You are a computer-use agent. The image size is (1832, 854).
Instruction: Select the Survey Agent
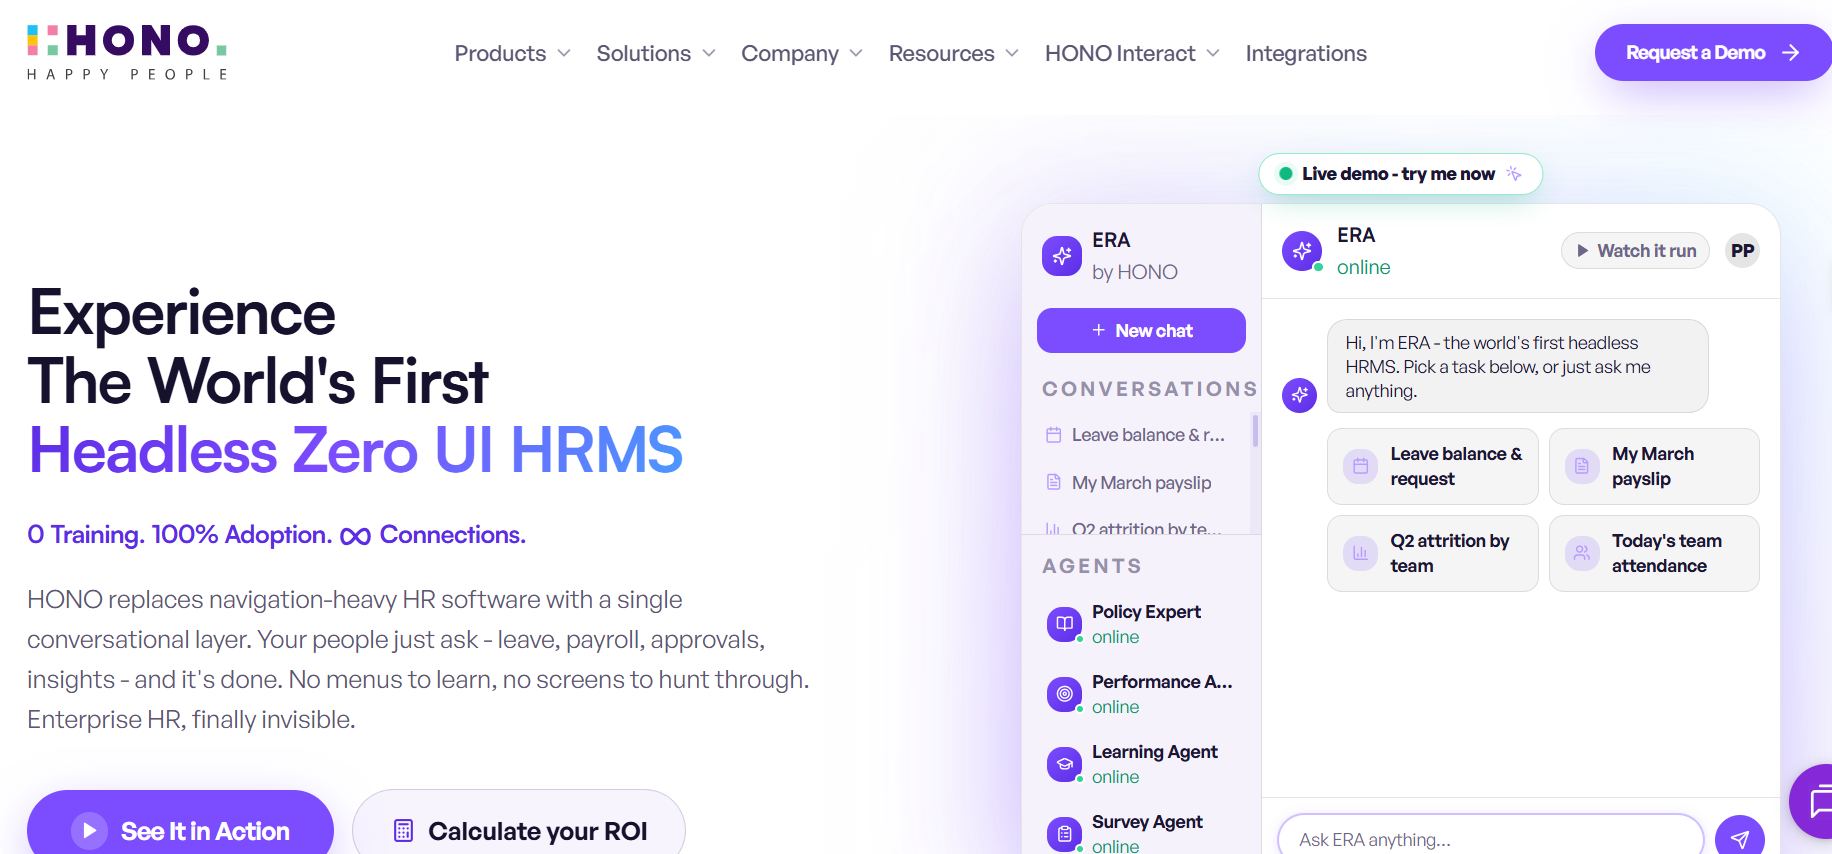1142,834
